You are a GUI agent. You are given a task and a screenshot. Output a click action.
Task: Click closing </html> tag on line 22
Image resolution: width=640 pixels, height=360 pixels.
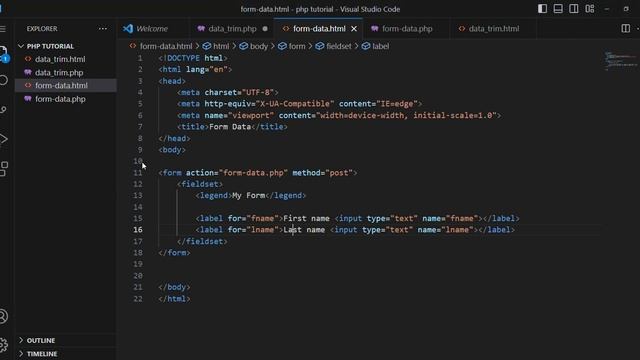tap(174, 299)
